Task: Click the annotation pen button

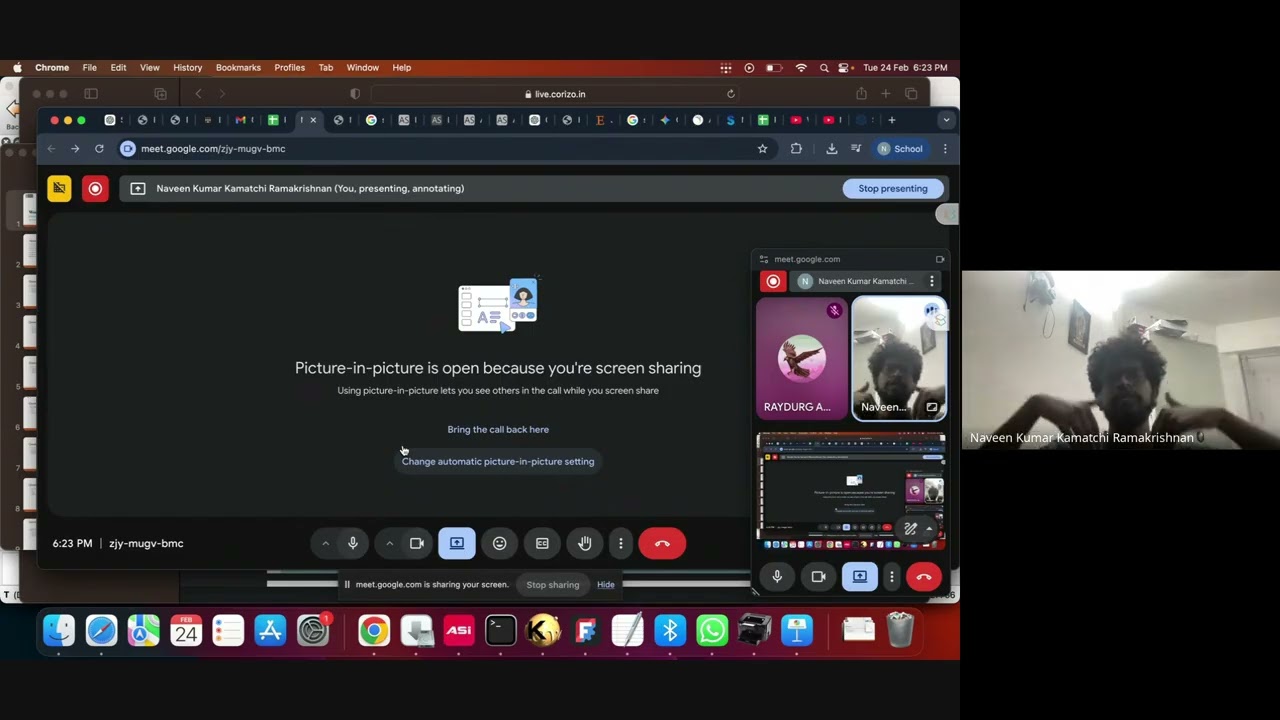Action: tap(911, 528)
